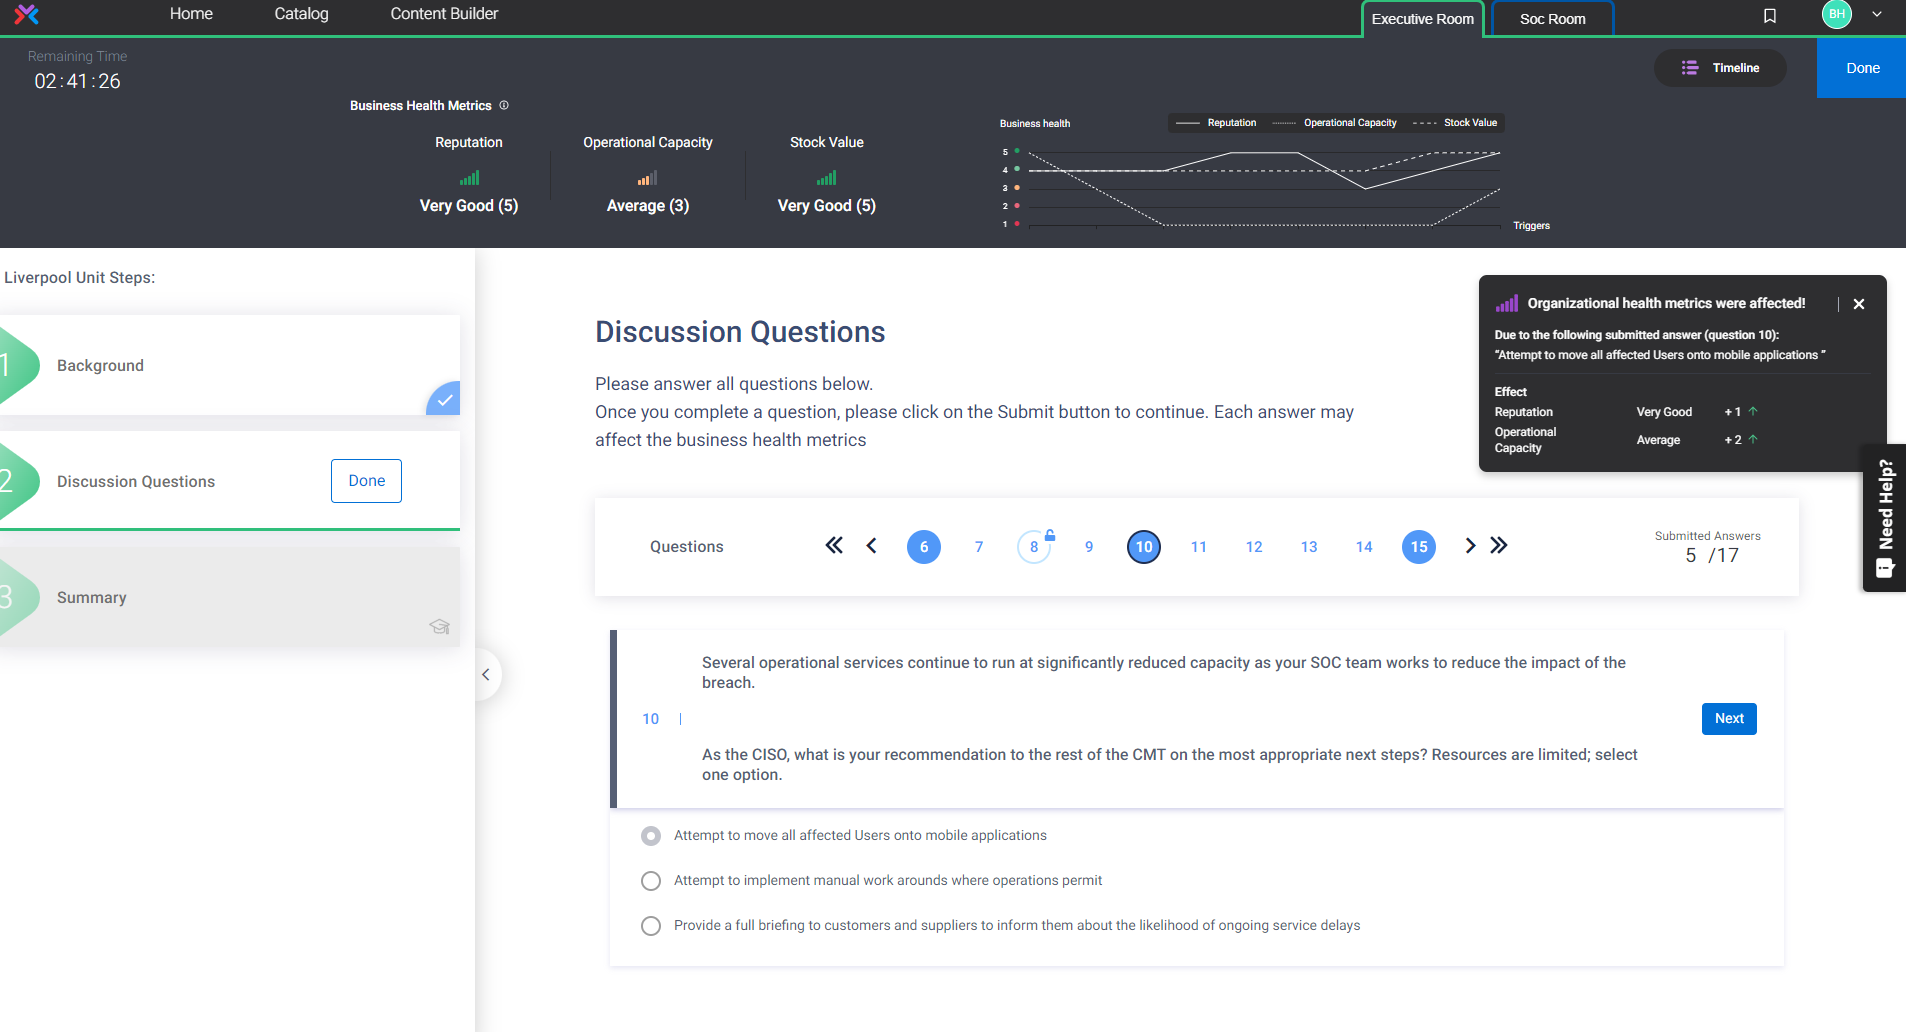The image size is (1906, 1032).
Task: Switch to the Soc Room tab
Action: [1552, 19]
